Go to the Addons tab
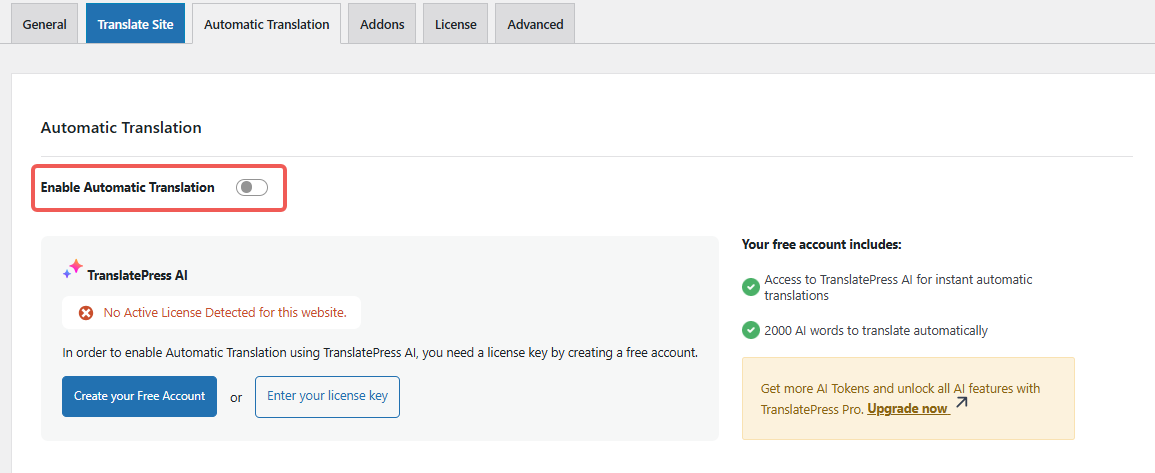The image size is (1155, 473). [x=382, y=24]
